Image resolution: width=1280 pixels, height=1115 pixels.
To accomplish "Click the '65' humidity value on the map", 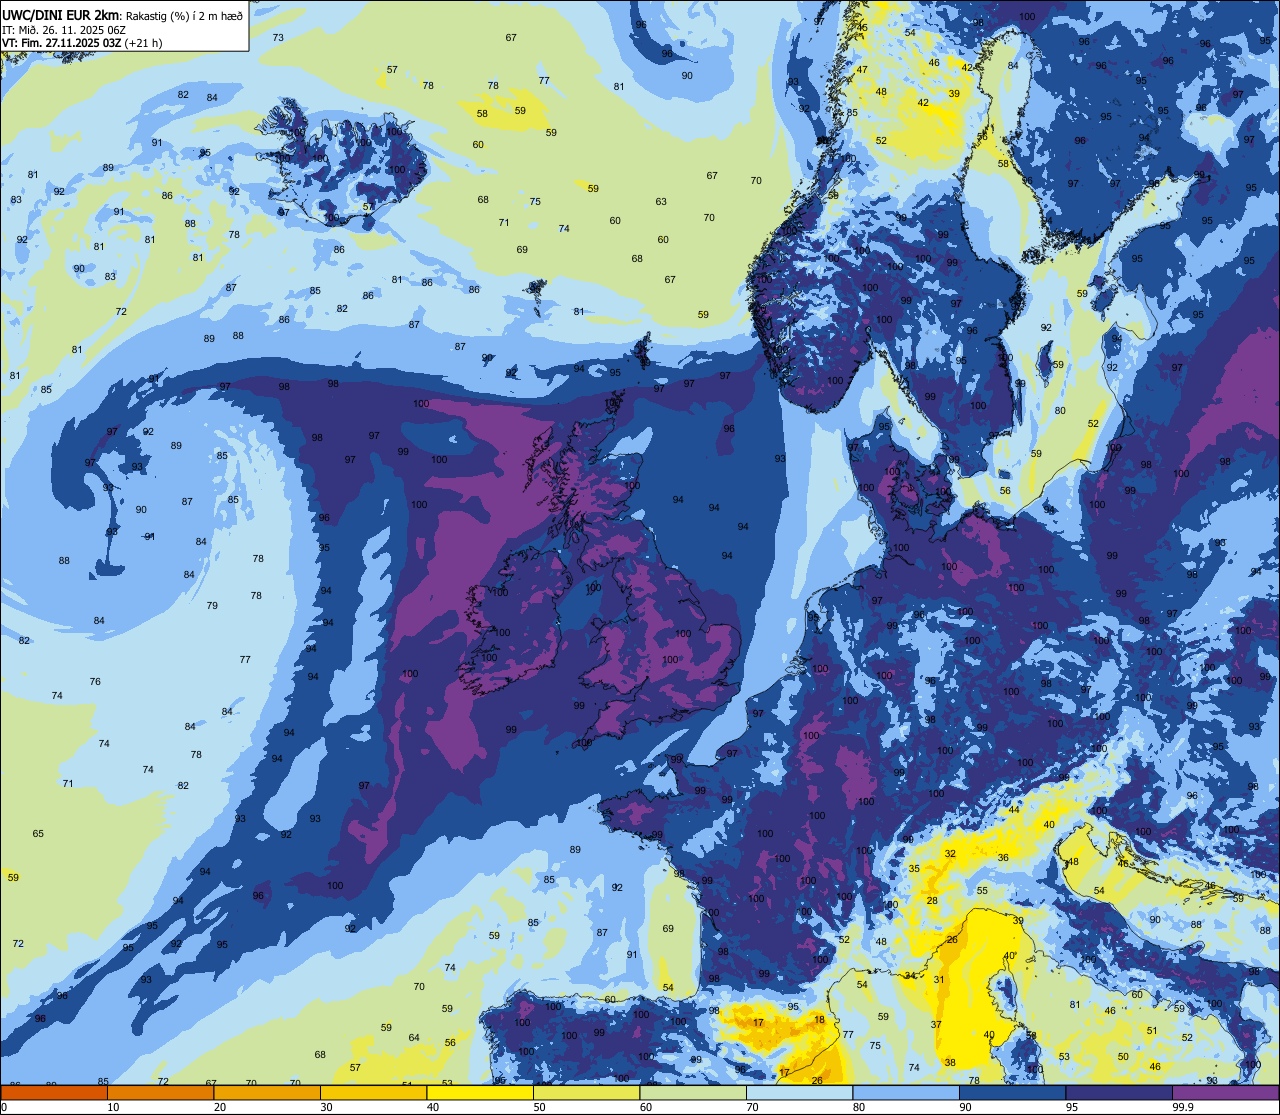I will coord(38,834).
